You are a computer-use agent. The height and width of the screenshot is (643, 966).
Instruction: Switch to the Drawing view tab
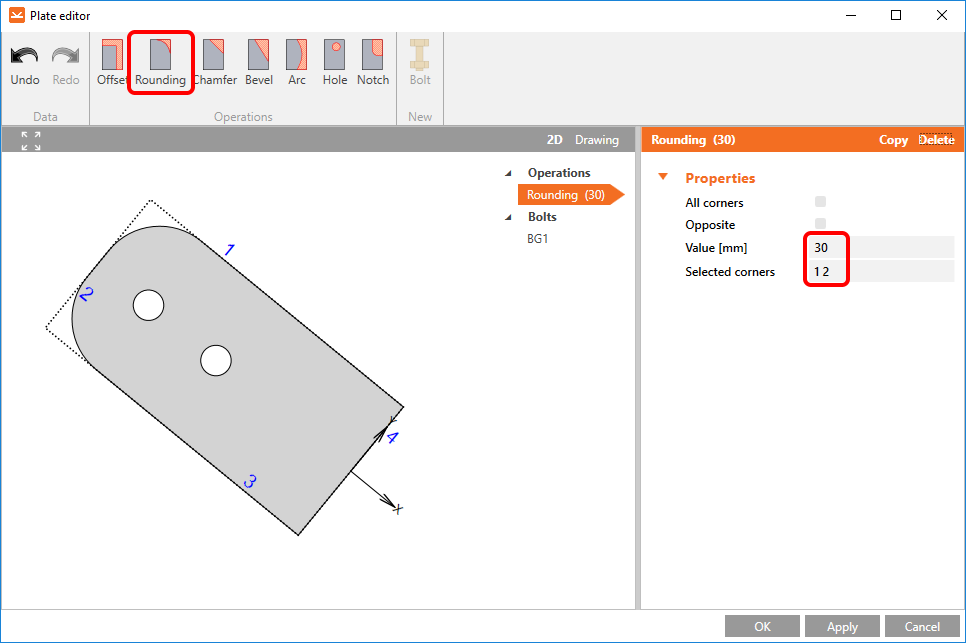click(x=597, y=140)
